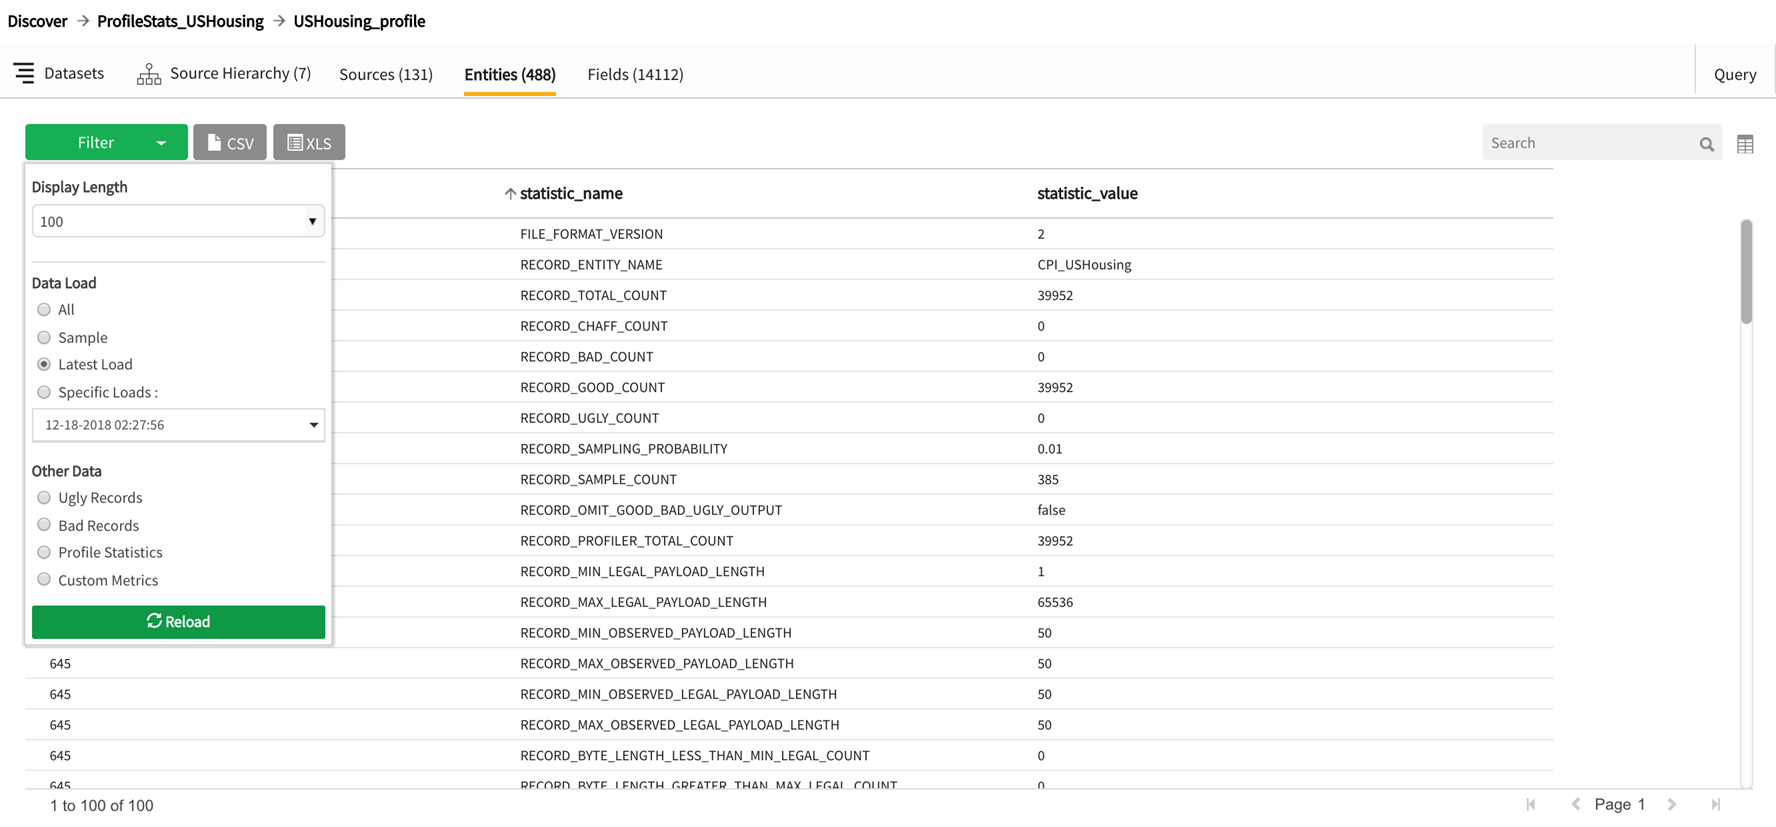This screenshot has width=1776, height=827.
Task: Choose the Custom Metrics option
Action: tap(44, 580)
